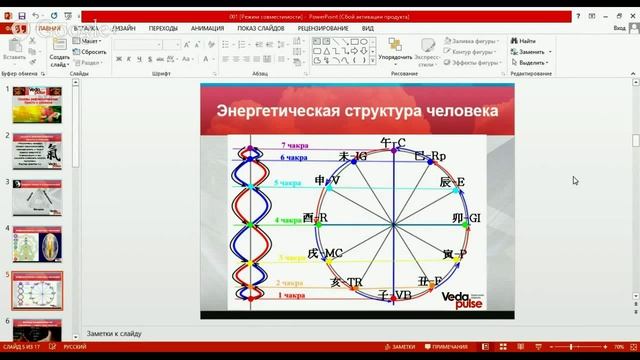Open the Вид ribbon tab
Image resolution: width=640 pixels, height=360 pixels.
coord(367,28)
